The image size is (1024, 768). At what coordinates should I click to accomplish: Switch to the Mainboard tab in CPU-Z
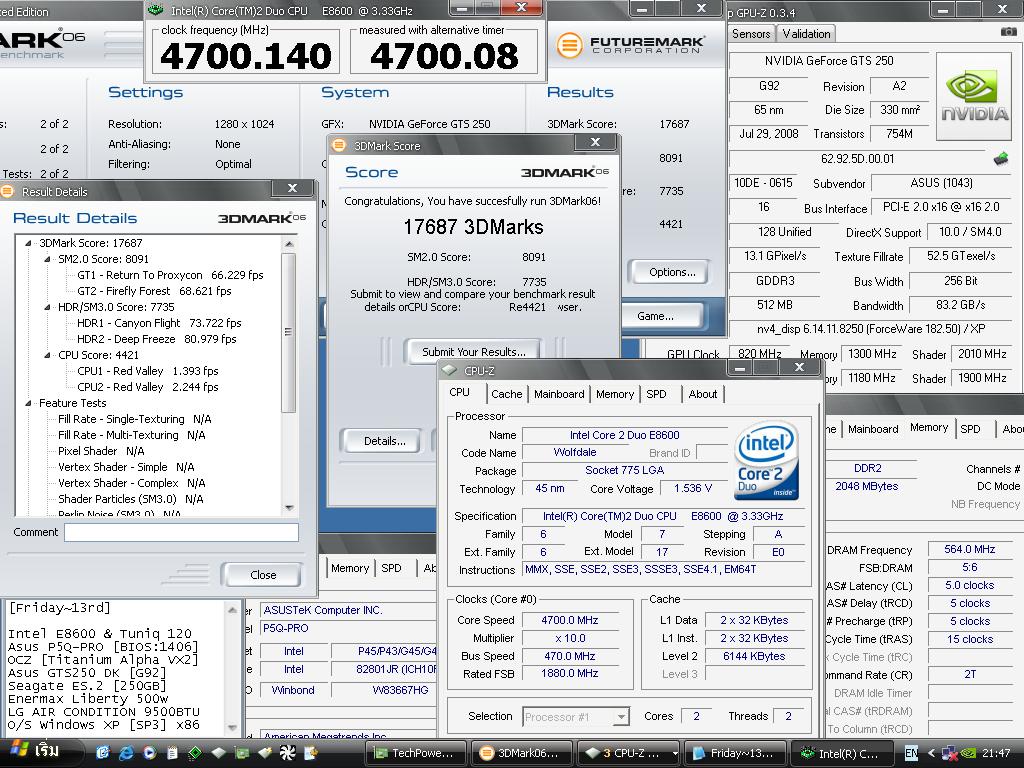(559, 394)
